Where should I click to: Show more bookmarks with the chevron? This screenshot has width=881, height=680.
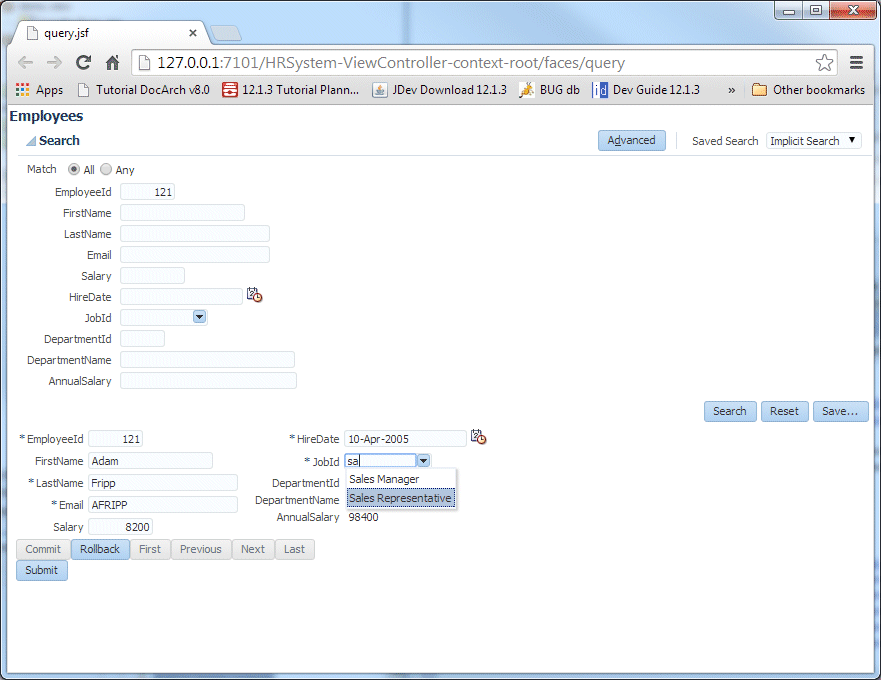click(732, 90)
